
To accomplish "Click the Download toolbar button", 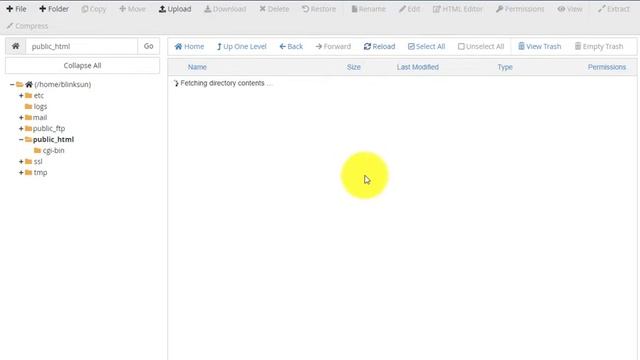I will pos(225,9).
